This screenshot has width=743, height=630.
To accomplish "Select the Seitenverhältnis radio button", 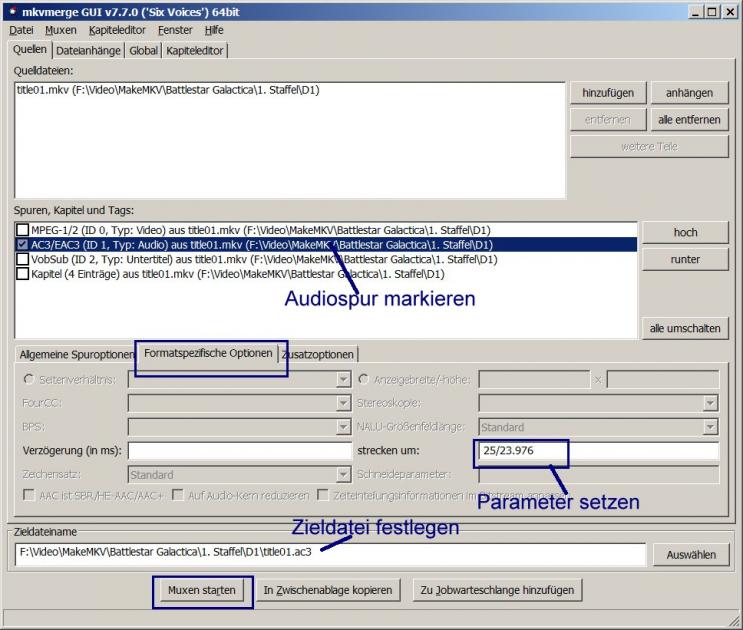I will (x=29, y=379).
